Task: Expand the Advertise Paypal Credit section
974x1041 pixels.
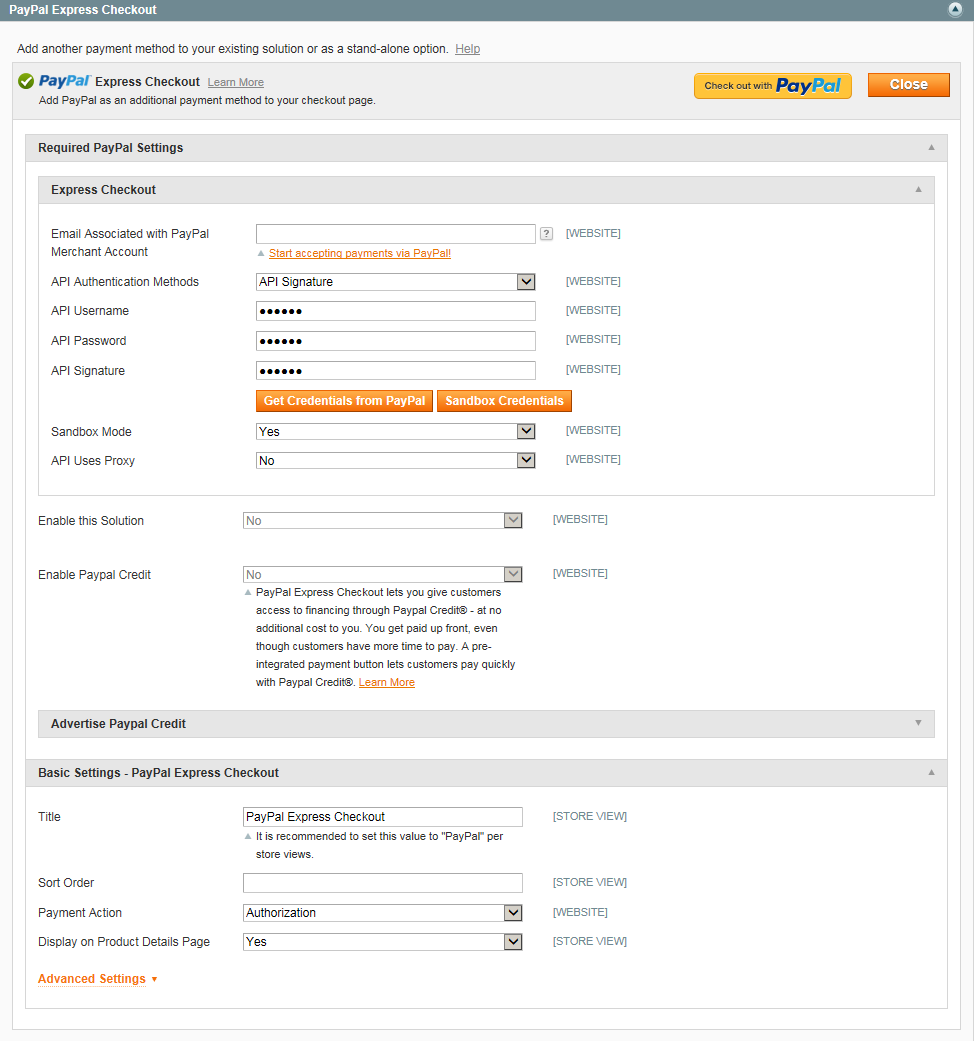Action: [x=486, y=724]
